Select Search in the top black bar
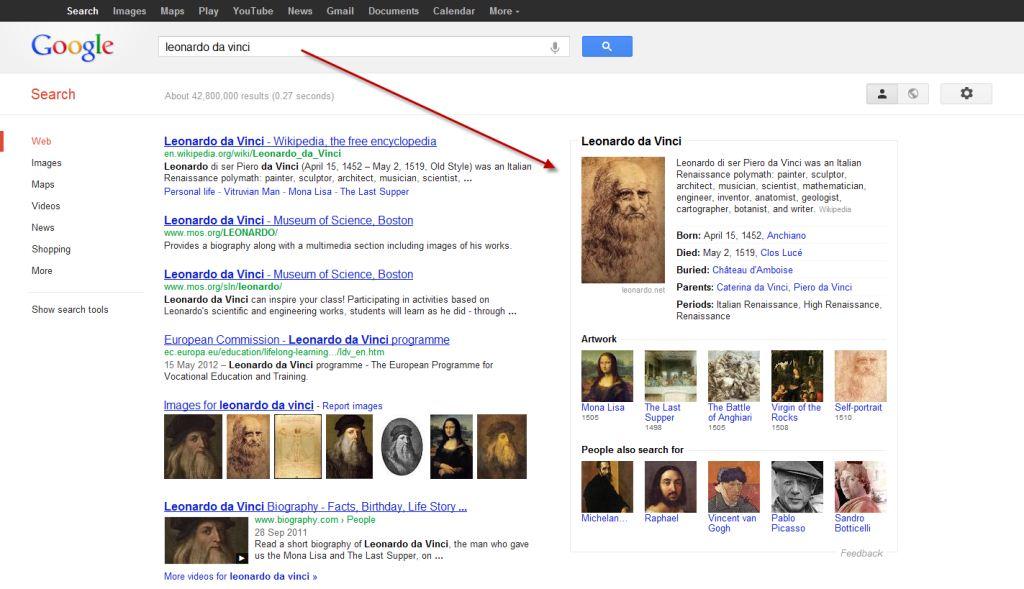The height and width of the screenshot is (589, 1024). pos(82,11)
